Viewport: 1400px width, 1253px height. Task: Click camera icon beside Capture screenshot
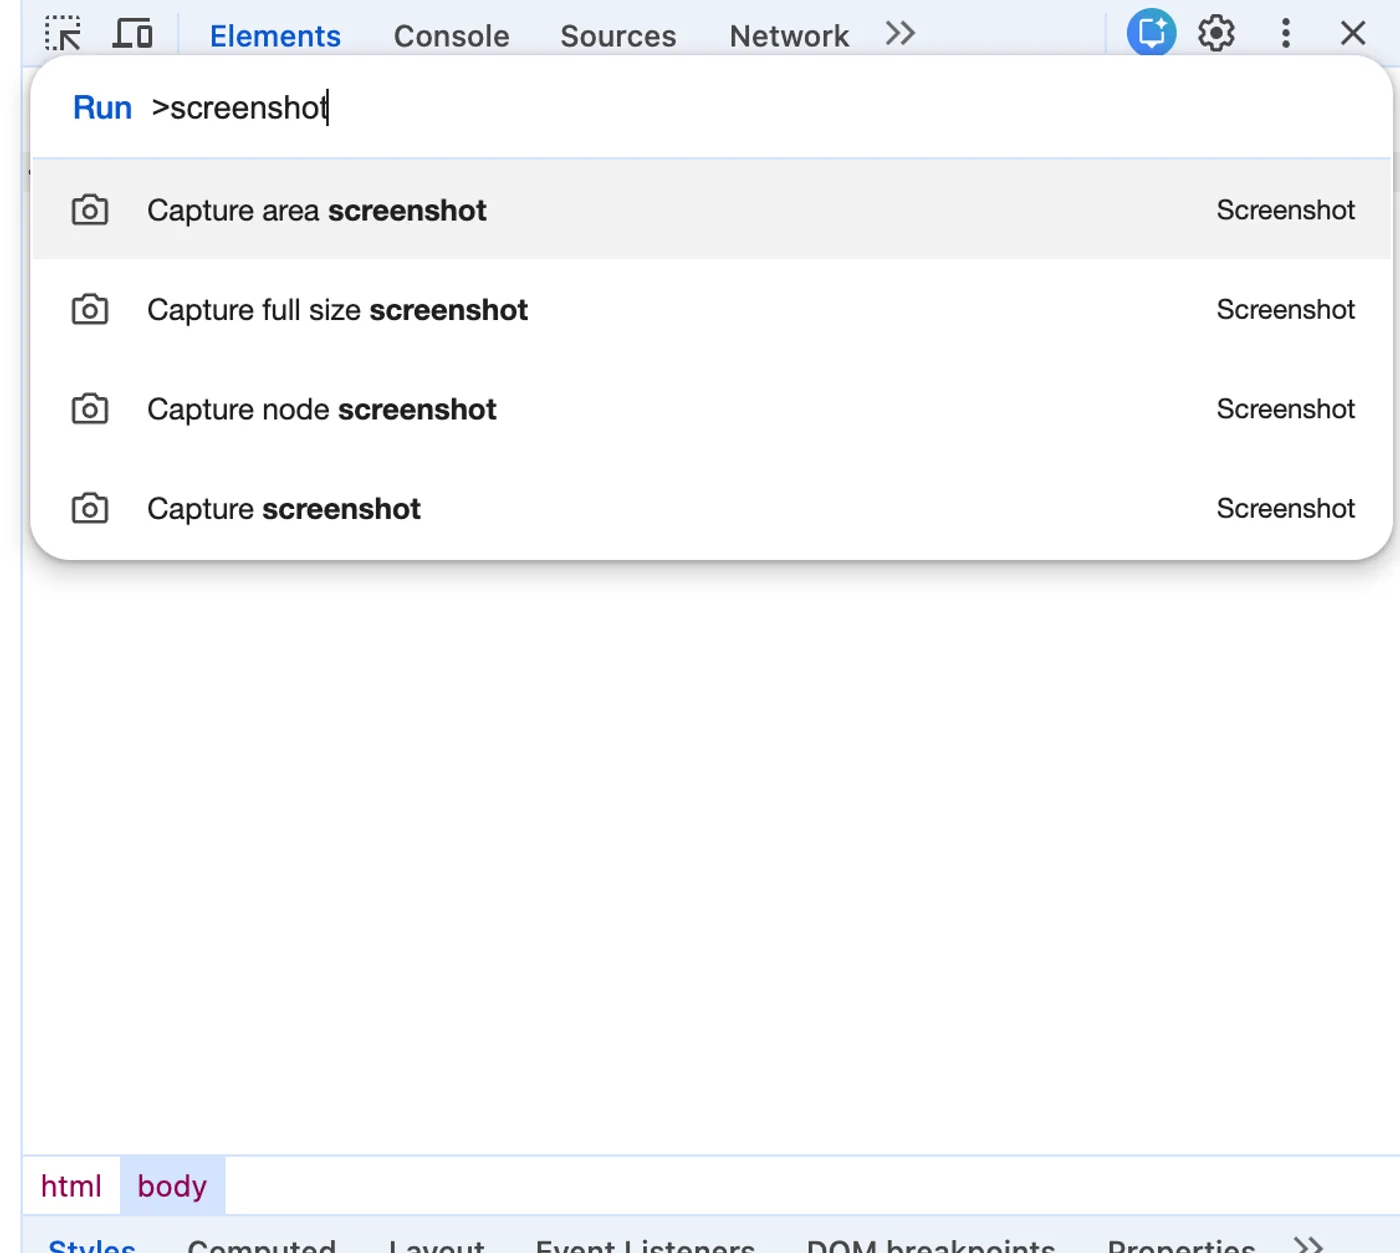click(x=90, y=509)
